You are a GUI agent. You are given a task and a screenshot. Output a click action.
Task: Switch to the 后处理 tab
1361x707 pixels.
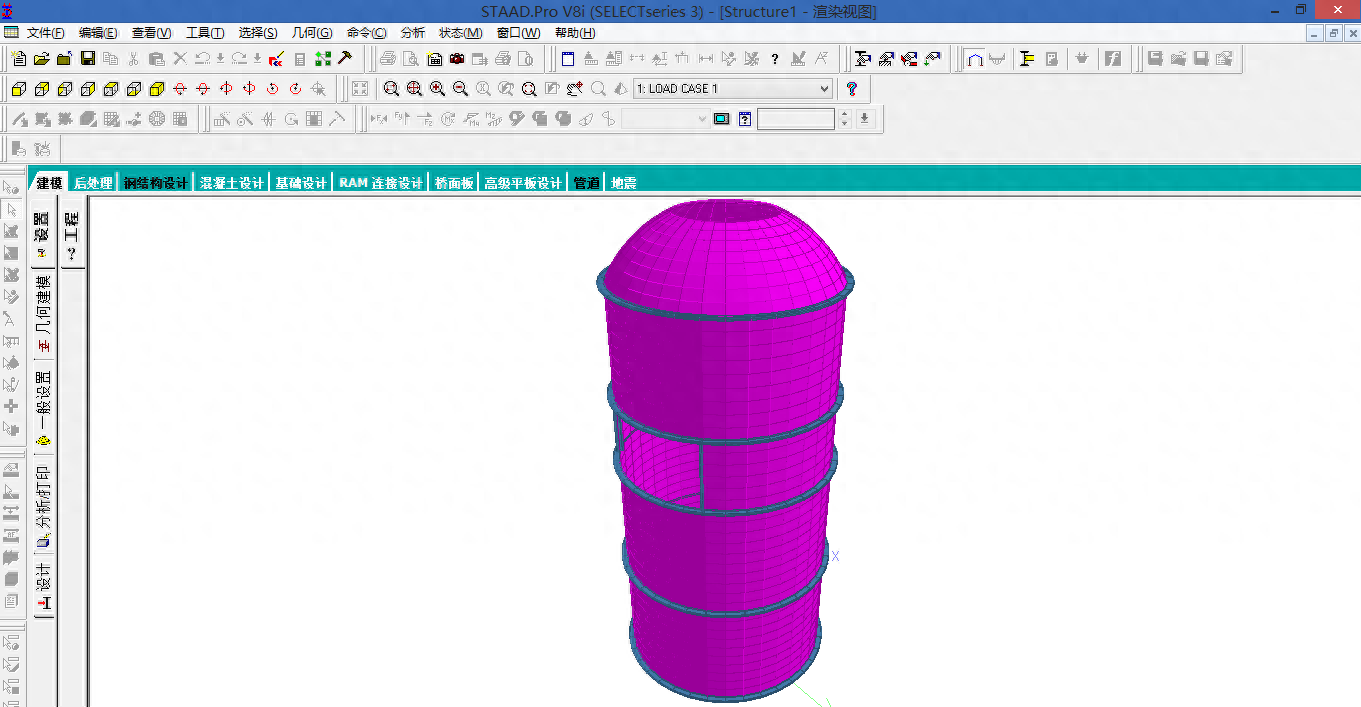pyautogui.click(x=93, y=183)
